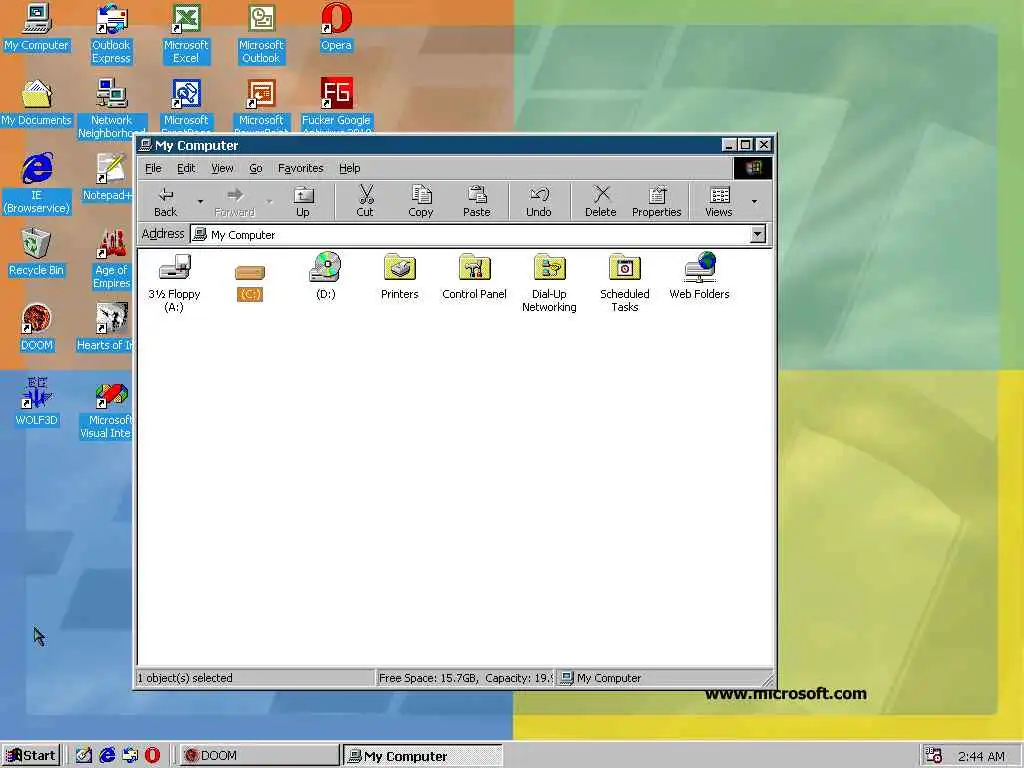1024x768 pixels.
Task: Select the Control Panel folder icon
Action: [474, 276]
